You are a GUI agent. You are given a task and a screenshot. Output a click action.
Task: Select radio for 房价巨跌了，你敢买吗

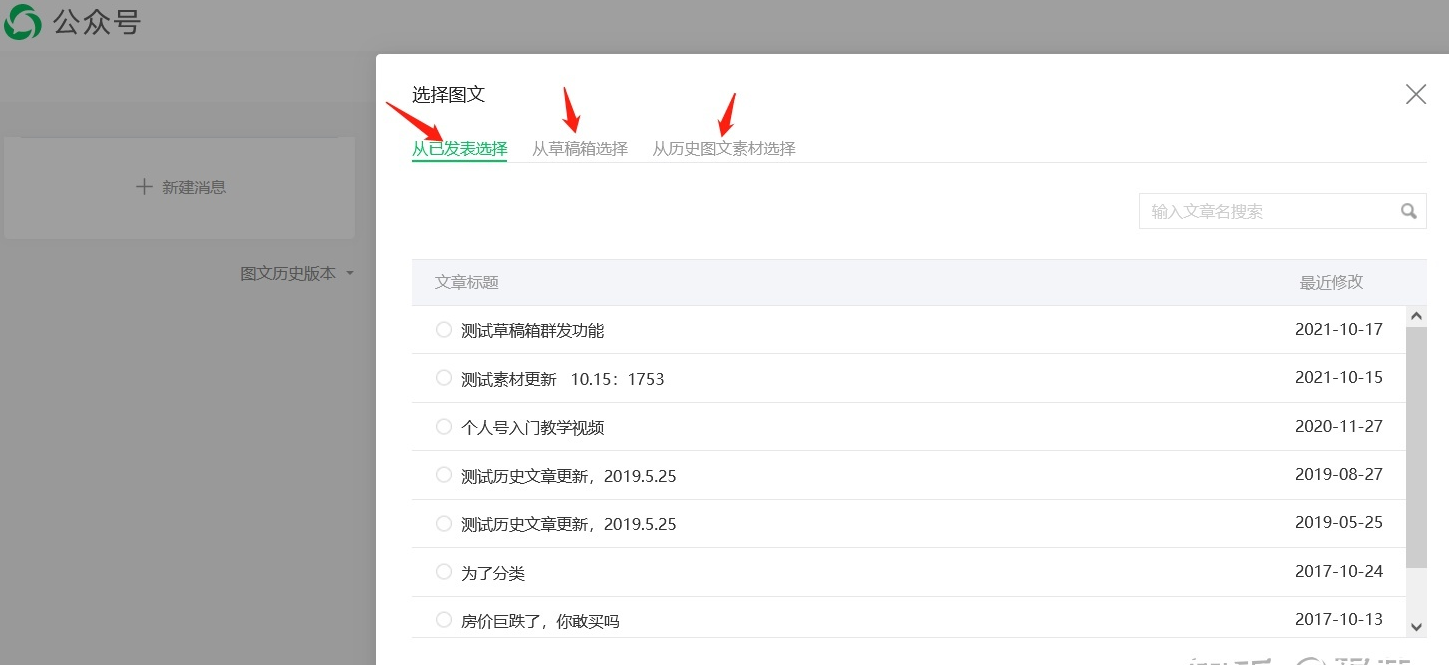click(x=444, y=620)
